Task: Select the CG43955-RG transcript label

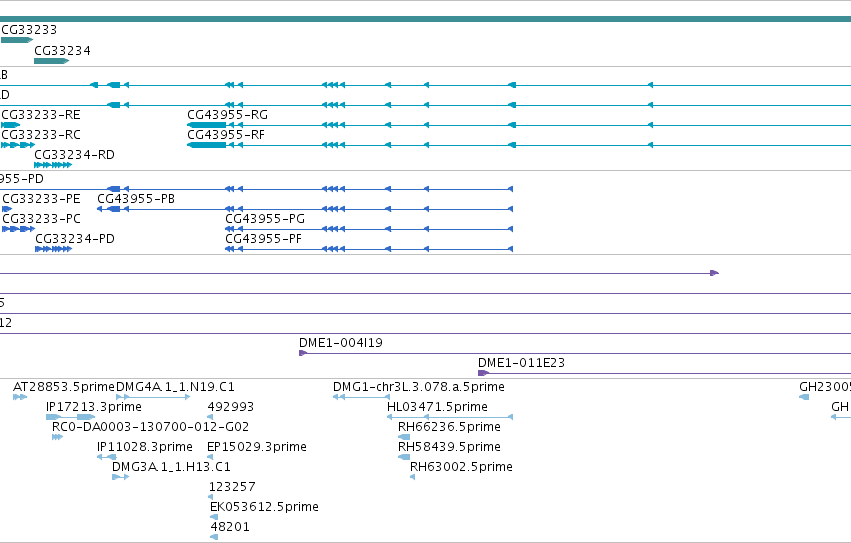Action: point(227,115)
